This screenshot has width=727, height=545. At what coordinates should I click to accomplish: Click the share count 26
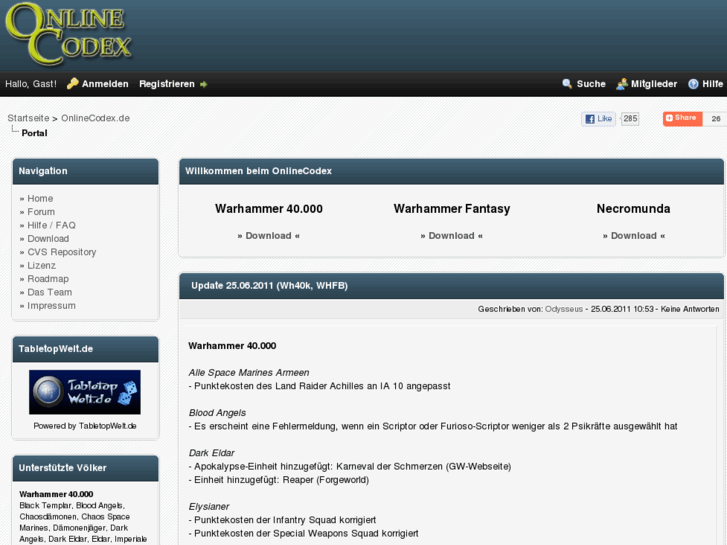715,119
